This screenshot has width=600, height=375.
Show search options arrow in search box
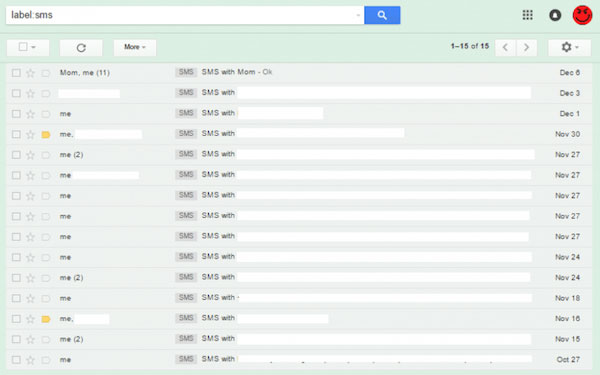[x=358, y=15]
